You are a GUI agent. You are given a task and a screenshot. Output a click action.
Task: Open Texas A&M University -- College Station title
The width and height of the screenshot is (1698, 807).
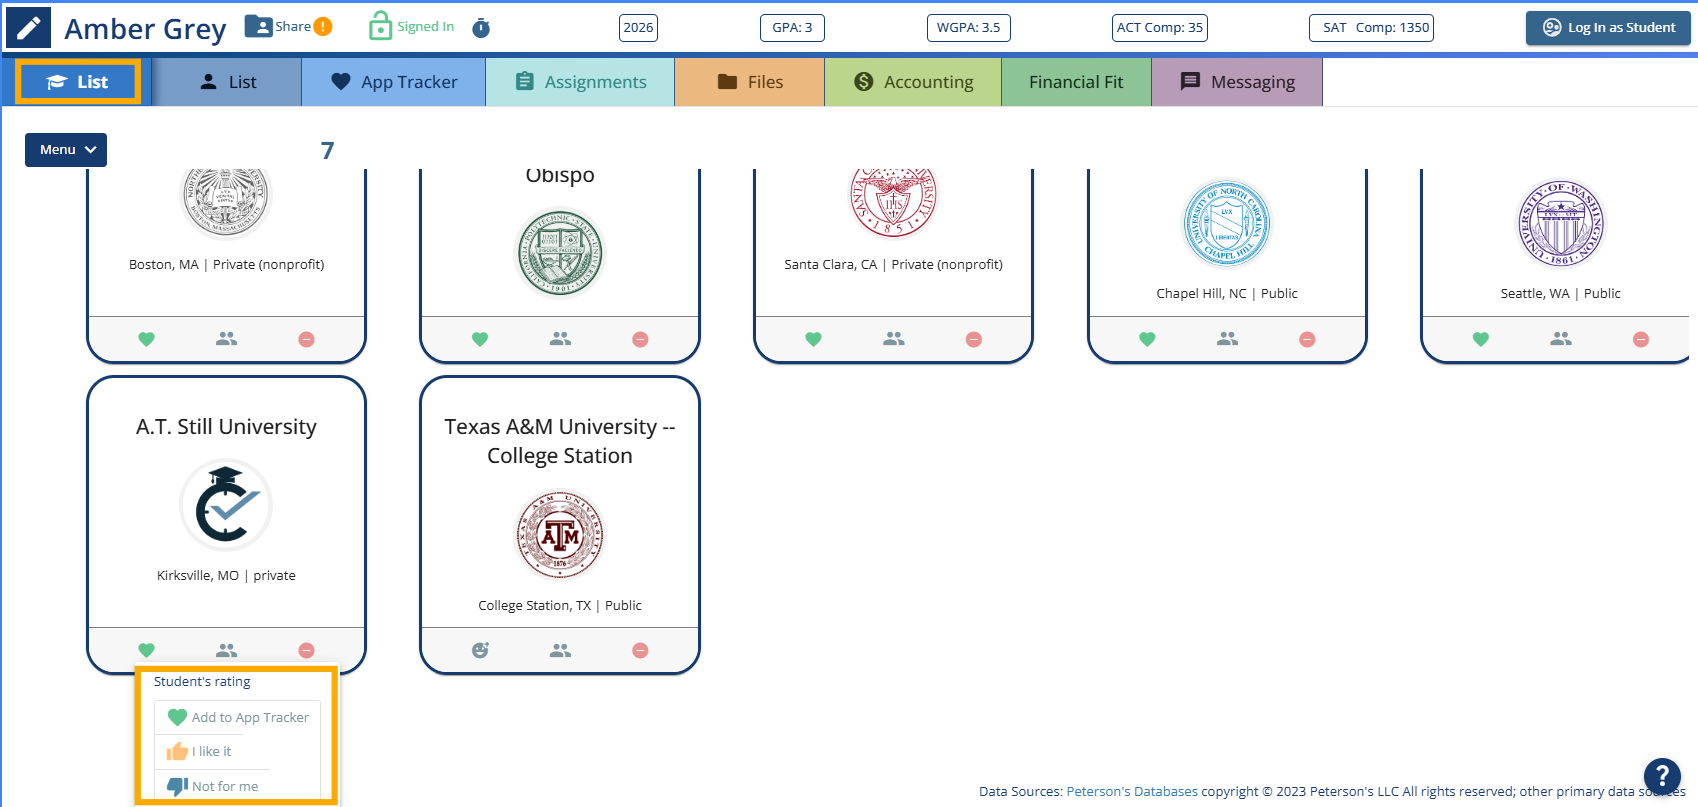point(560,441)
